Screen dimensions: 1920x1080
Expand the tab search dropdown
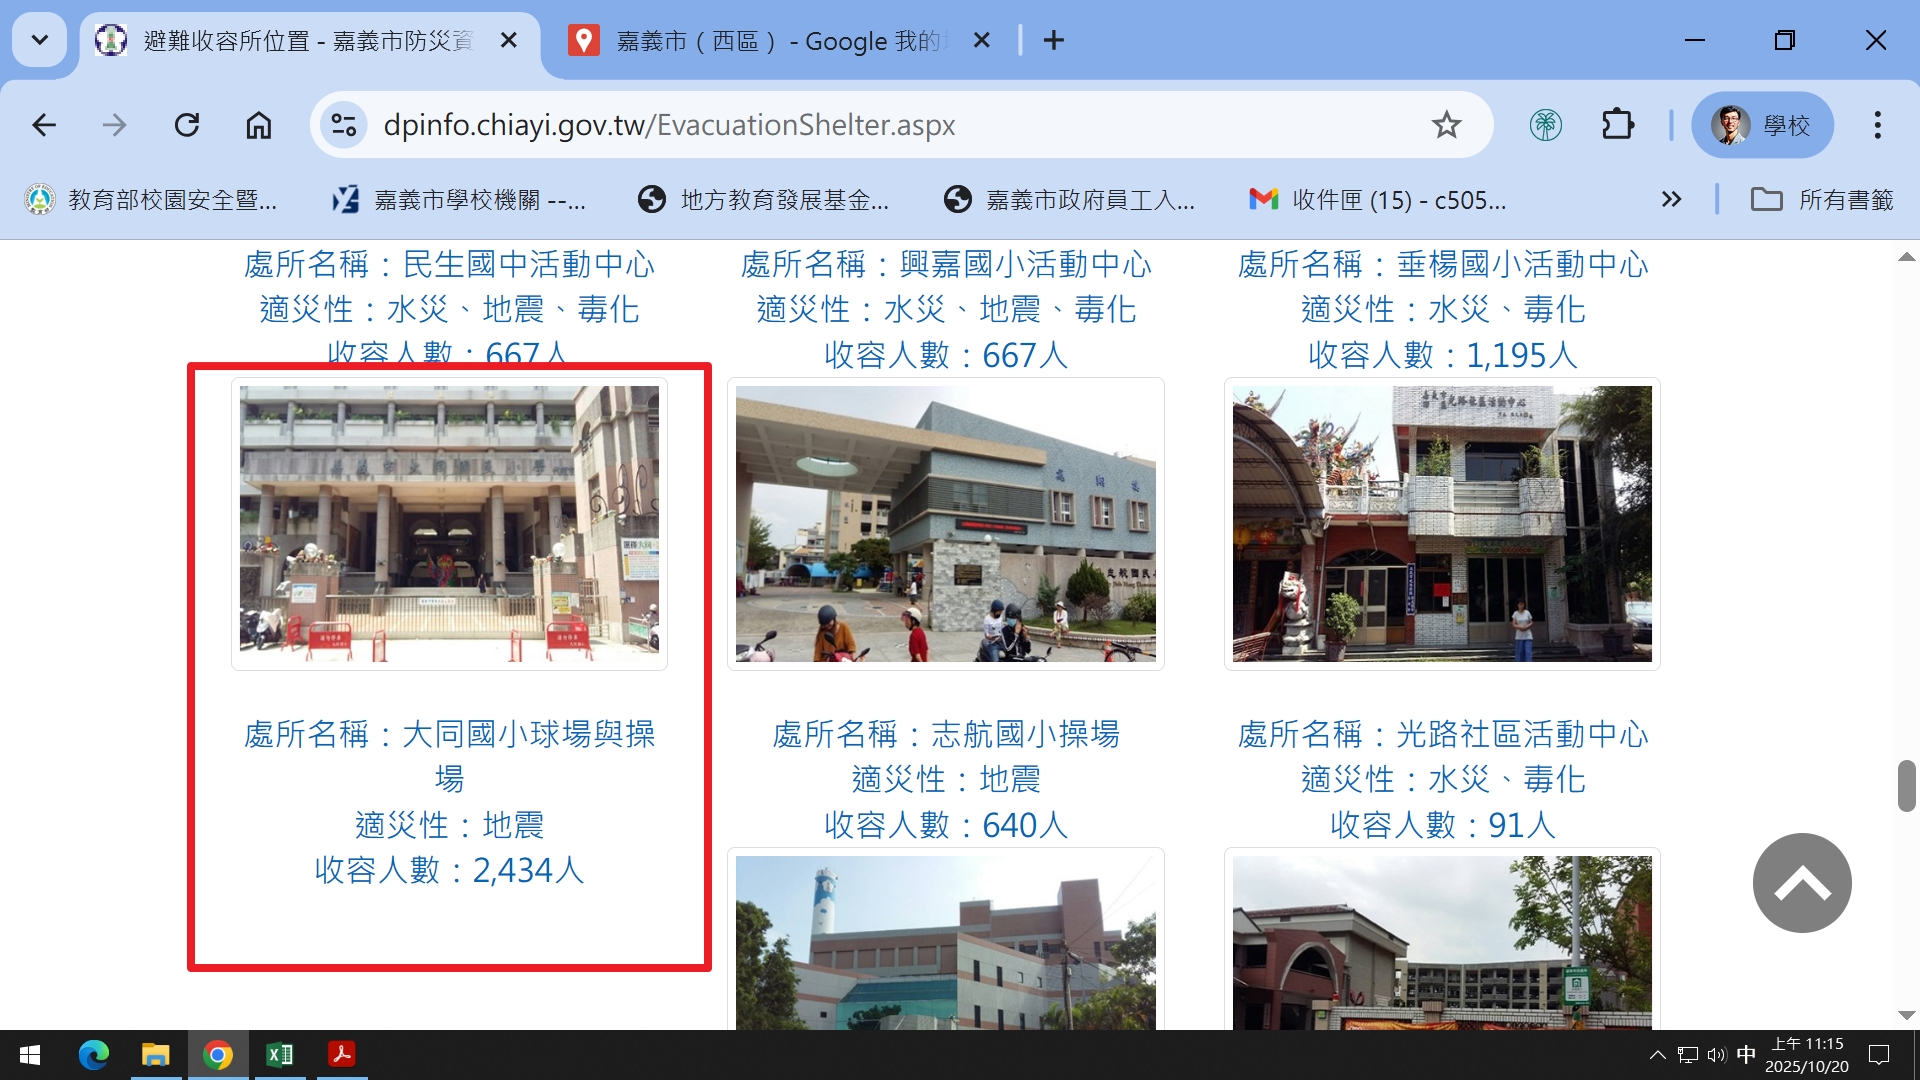40,40
